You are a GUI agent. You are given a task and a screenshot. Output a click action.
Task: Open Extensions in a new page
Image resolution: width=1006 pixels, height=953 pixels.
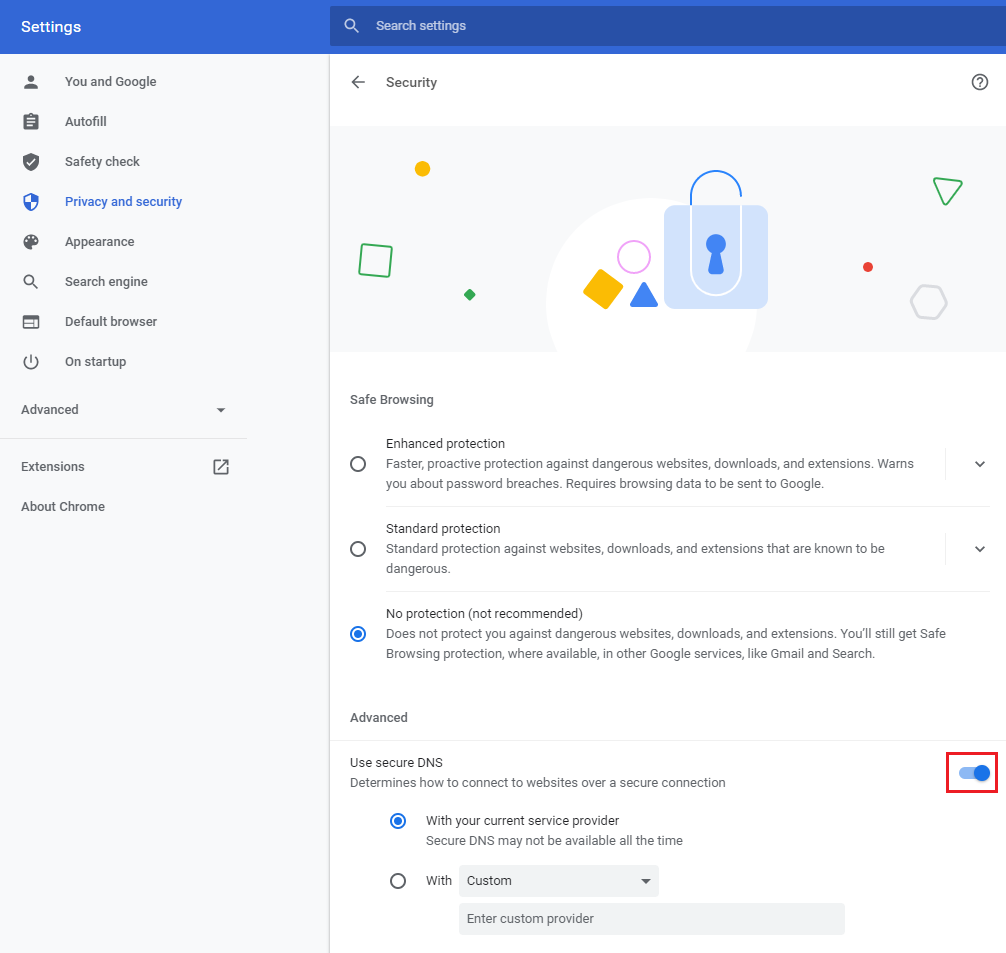(x=220, y=466)
